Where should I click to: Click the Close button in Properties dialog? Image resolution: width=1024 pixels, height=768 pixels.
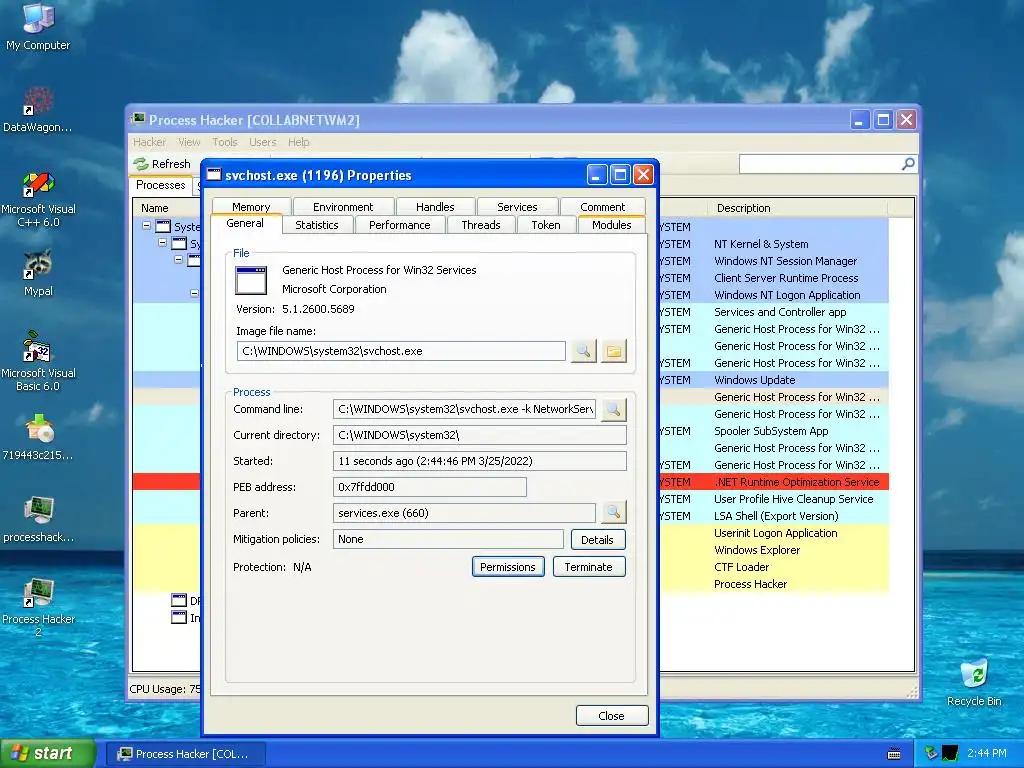tap(612, 716)
